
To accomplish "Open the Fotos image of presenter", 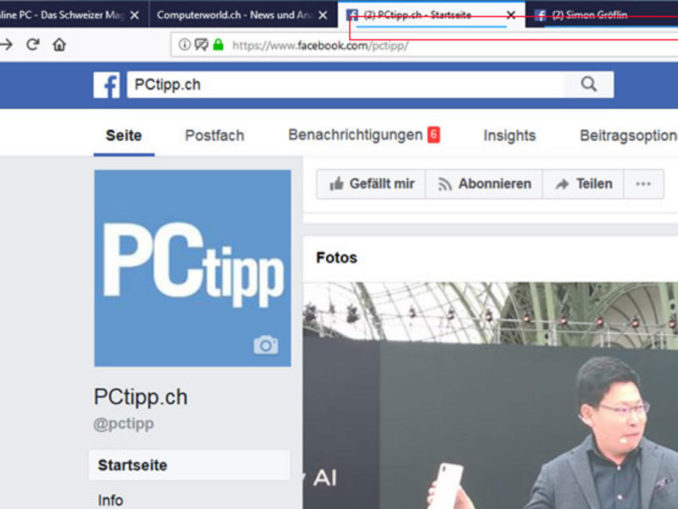I will click(x=490, y=395).
